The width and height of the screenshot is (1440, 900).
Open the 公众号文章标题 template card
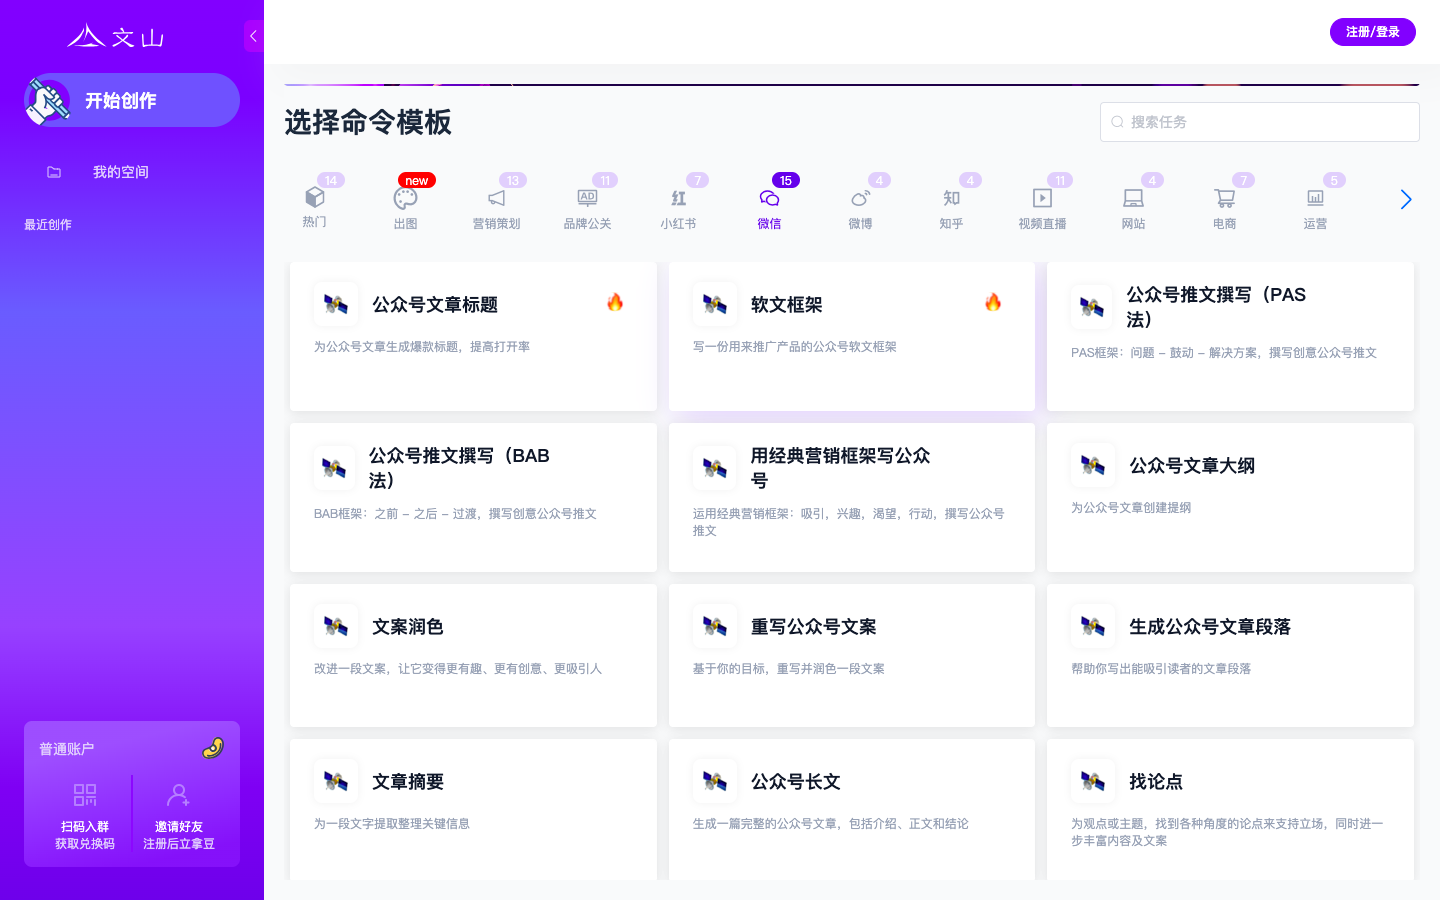pos(473,336)
